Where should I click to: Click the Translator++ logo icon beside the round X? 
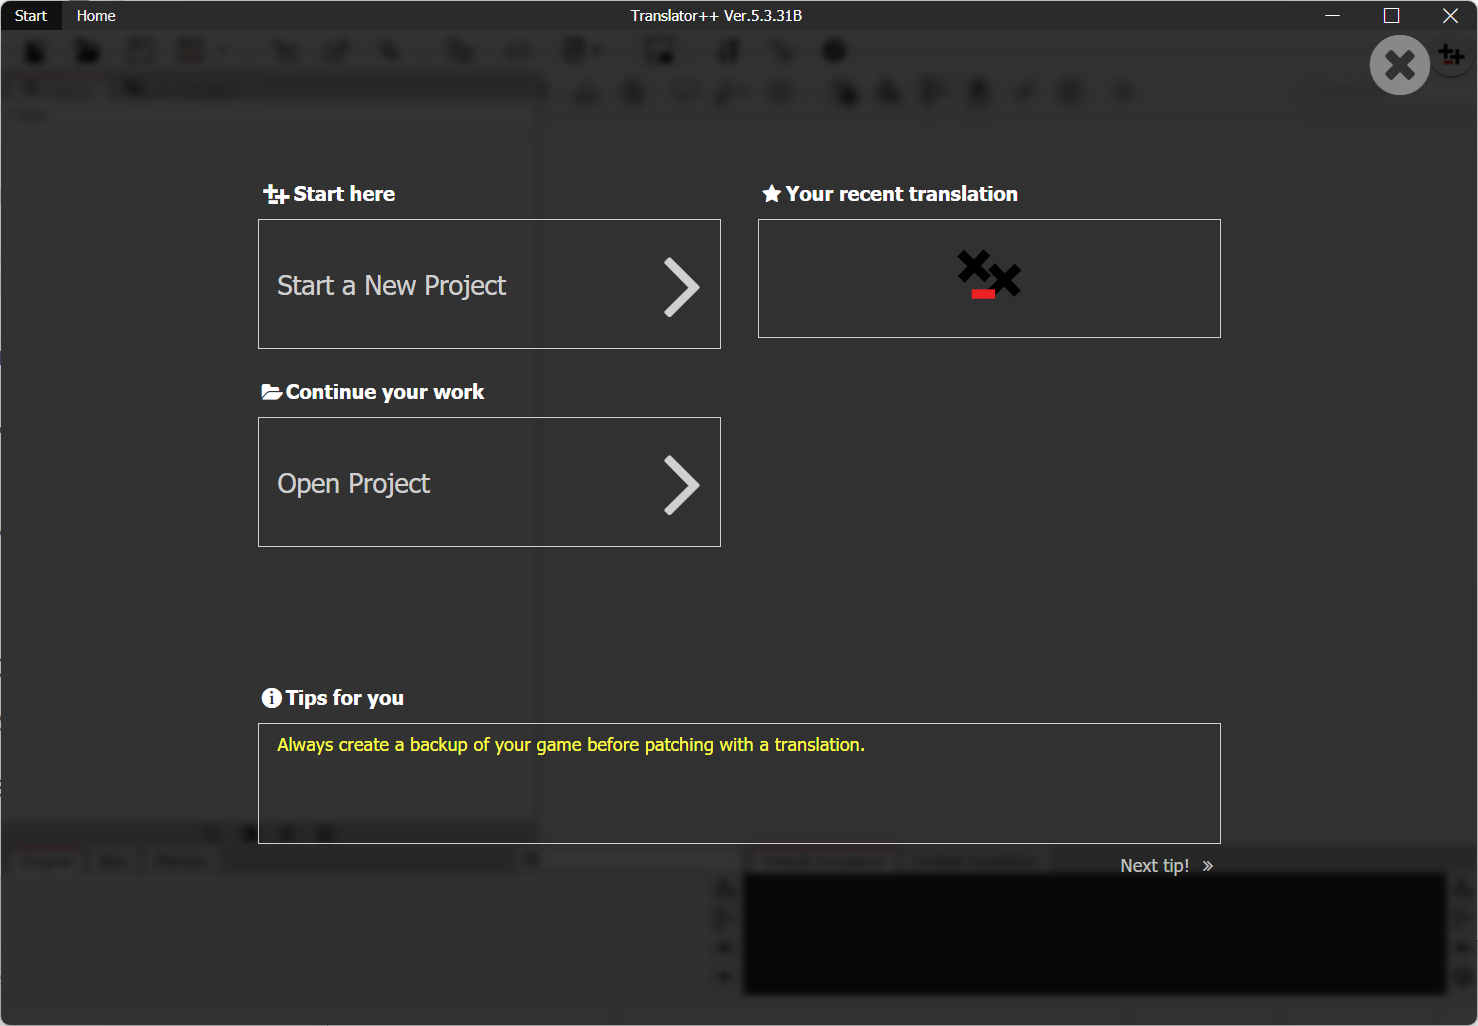click(1452, 56)
